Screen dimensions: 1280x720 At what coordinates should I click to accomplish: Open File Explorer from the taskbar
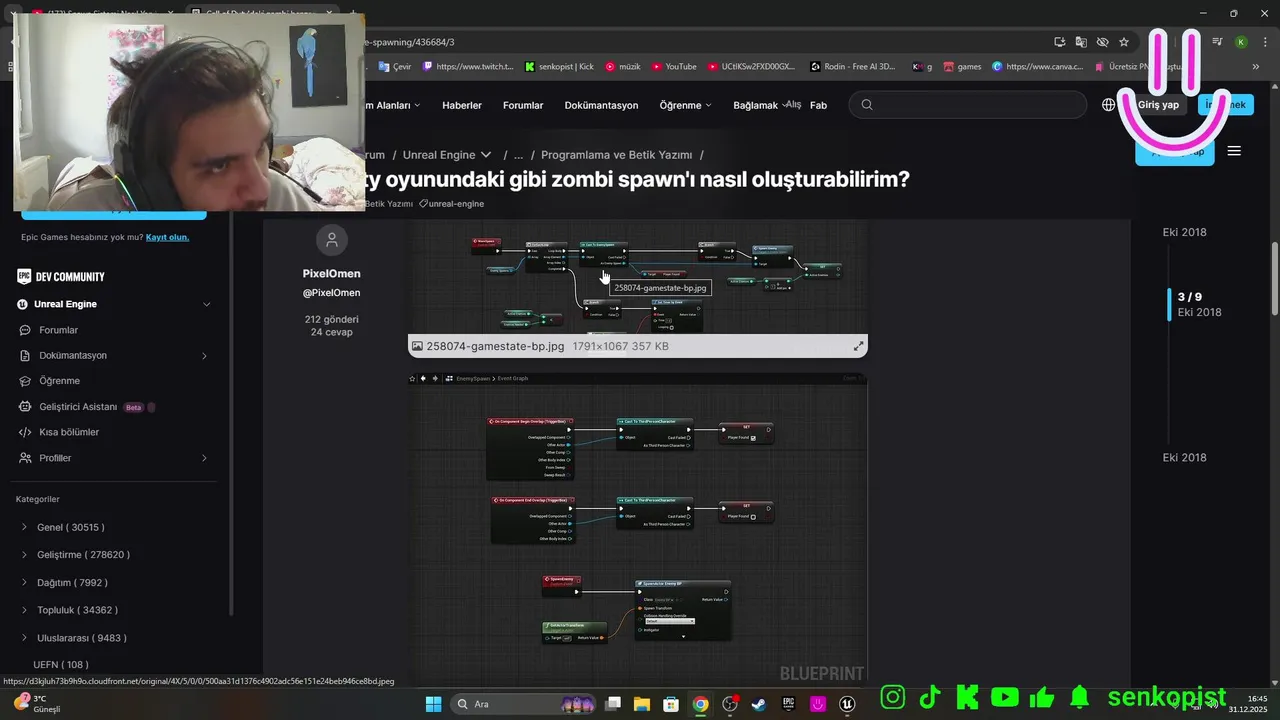click(x=642, y=704)
